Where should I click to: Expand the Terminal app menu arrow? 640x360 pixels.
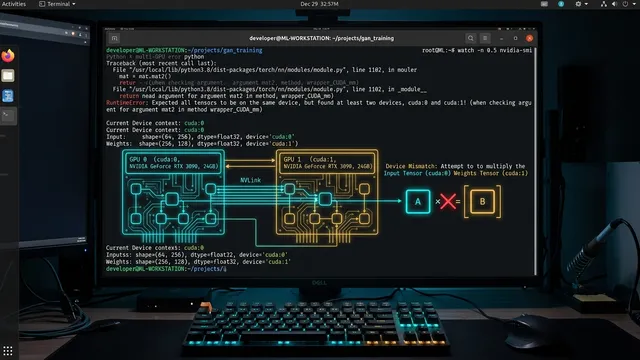(x=74, y=4)
